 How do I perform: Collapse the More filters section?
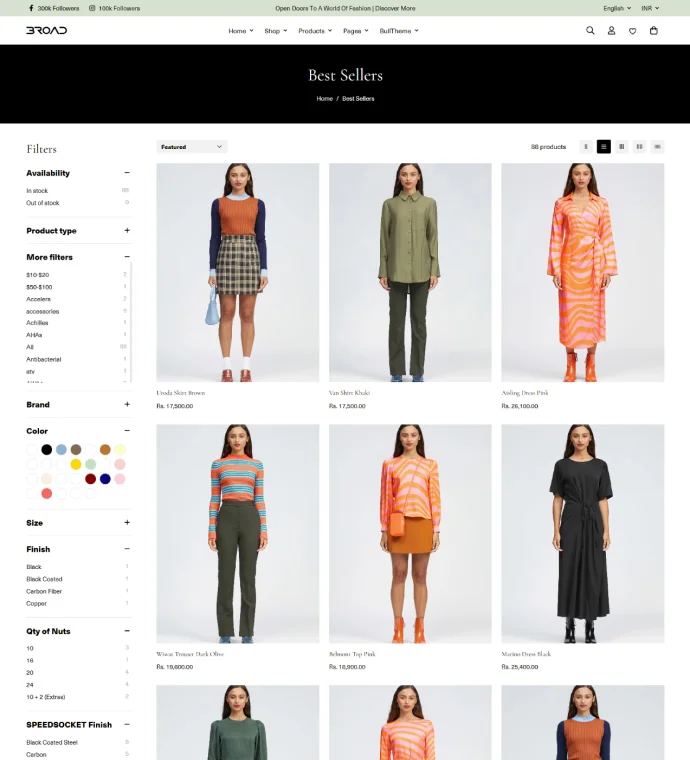pos(127,257)
